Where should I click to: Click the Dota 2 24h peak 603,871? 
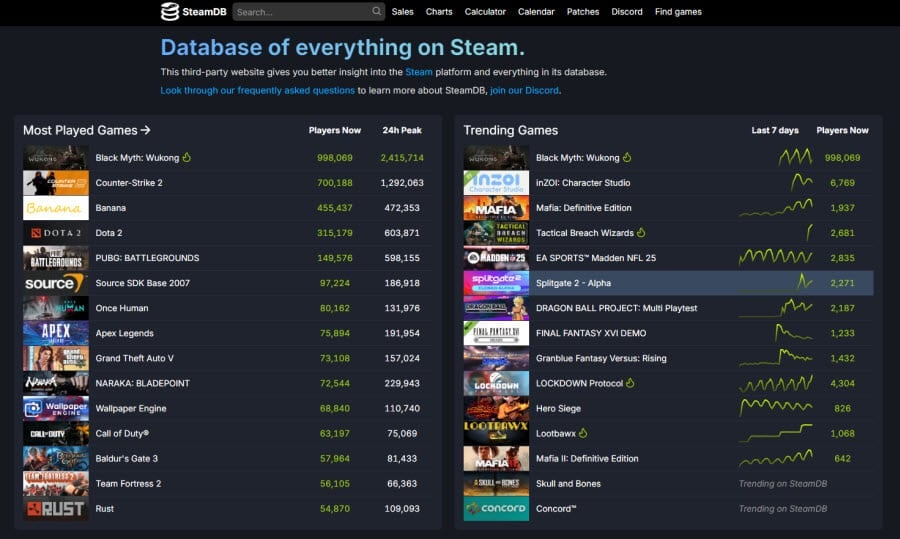click(402, 232)
